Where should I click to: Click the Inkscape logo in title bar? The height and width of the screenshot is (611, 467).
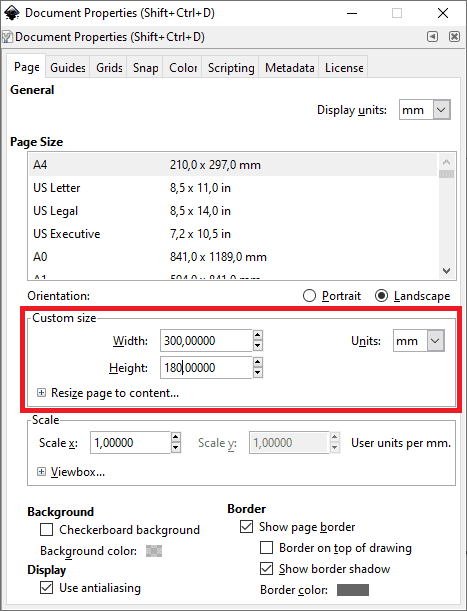coord(12,13)
